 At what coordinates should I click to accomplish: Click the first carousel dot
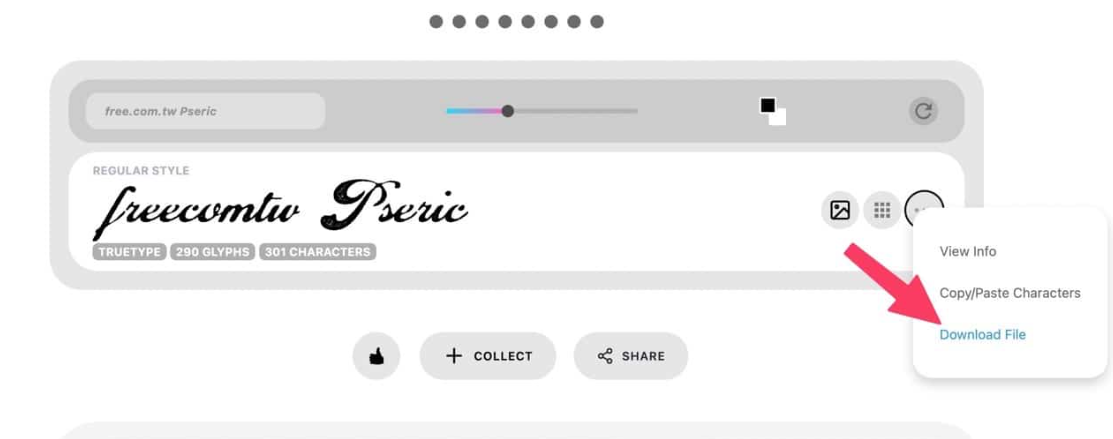point(436,21)
